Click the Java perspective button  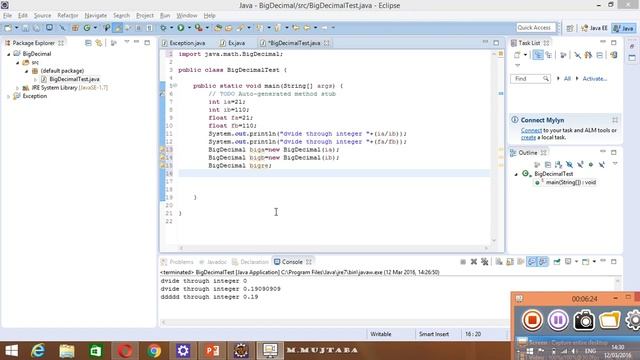[624, 28]
